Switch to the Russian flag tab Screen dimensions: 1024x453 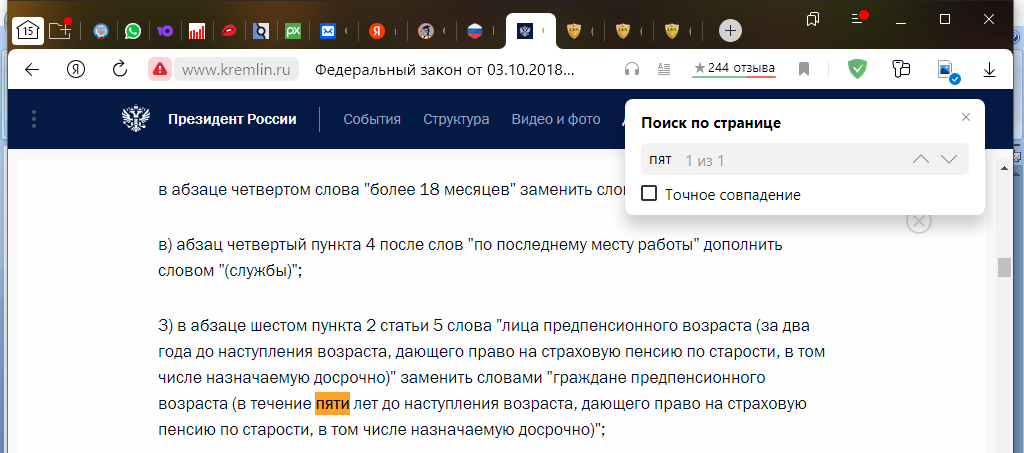pyautogui.click(x=475, y=31)
